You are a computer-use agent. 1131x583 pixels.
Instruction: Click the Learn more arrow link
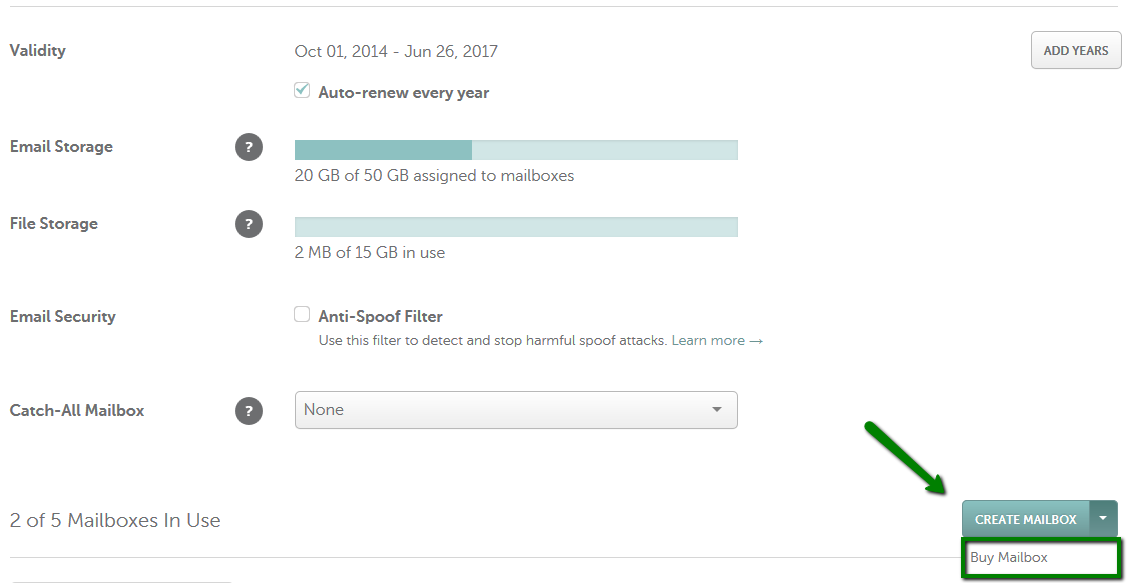pos(717,341)
